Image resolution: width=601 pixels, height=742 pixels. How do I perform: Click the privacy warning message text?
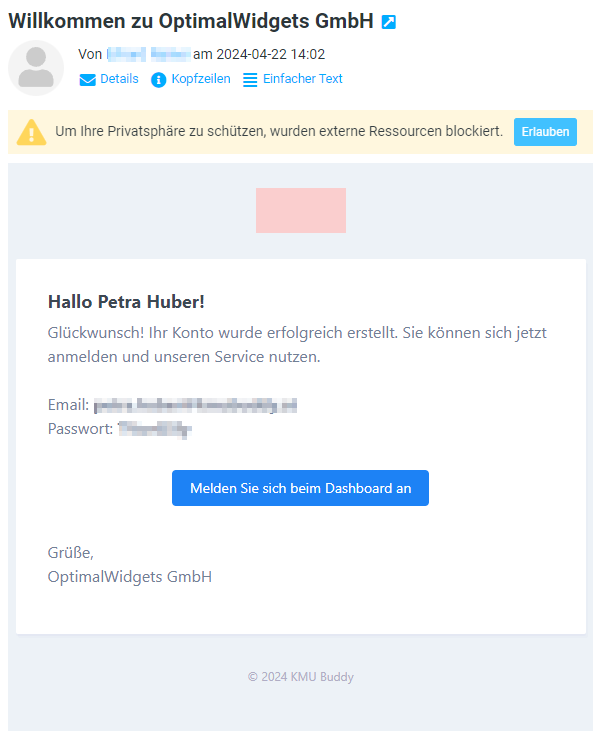(279, 131)
